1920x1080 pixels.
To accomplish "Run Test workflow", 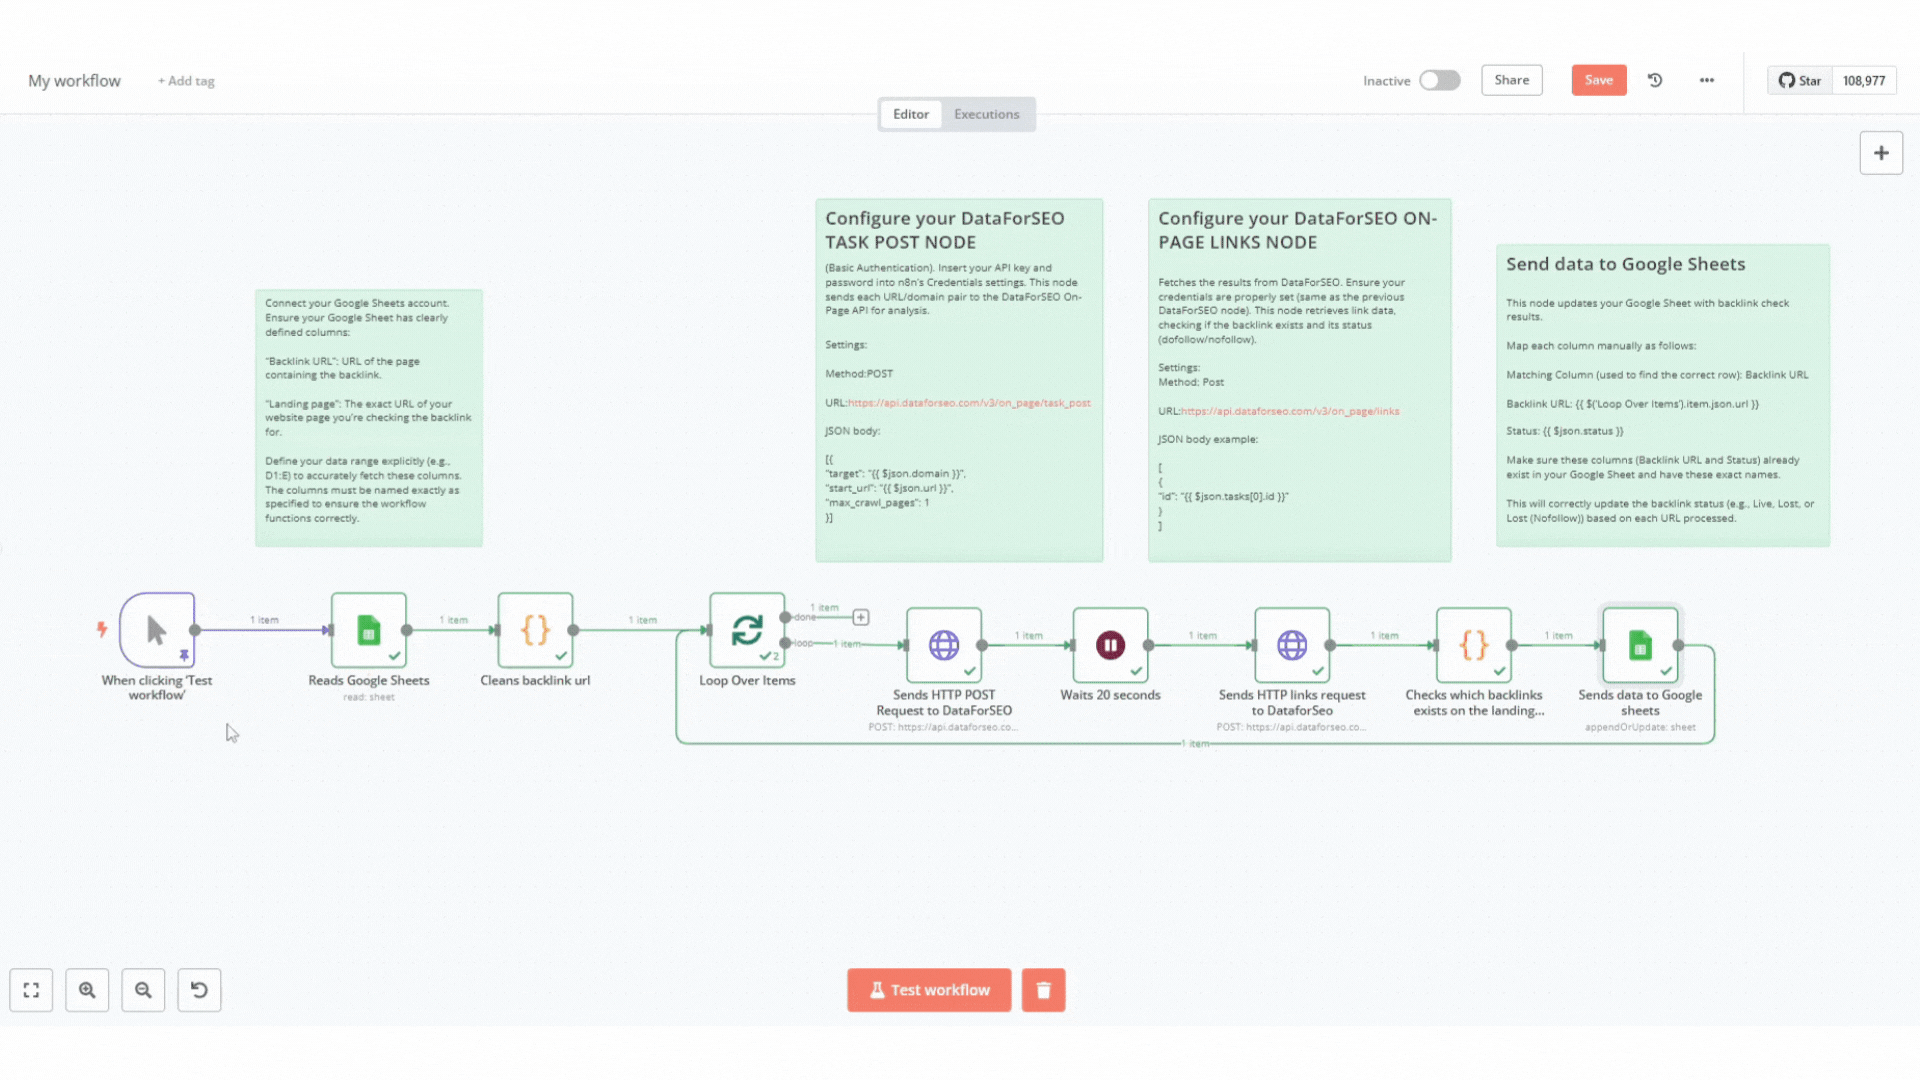I will (929, 990).
